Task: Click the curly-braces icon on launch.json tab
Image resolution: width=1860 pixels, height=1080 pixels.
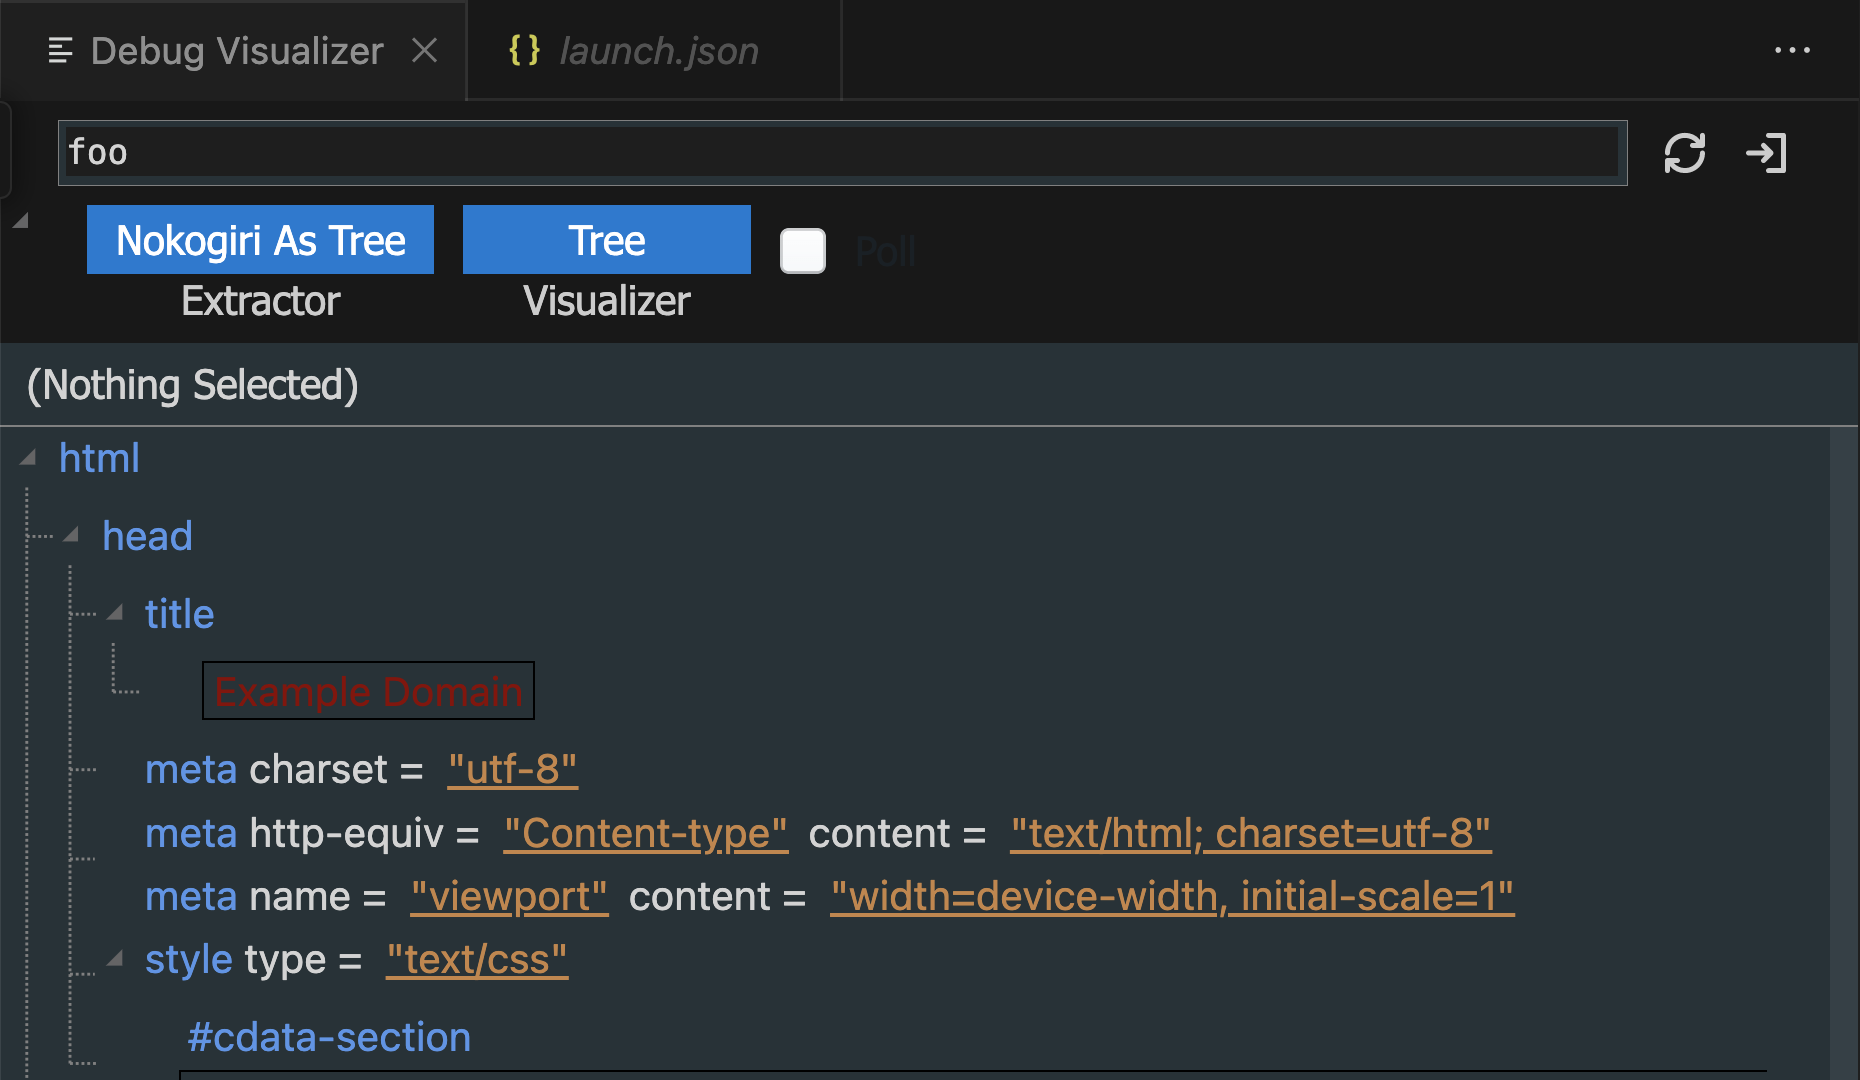Action: 524,50
